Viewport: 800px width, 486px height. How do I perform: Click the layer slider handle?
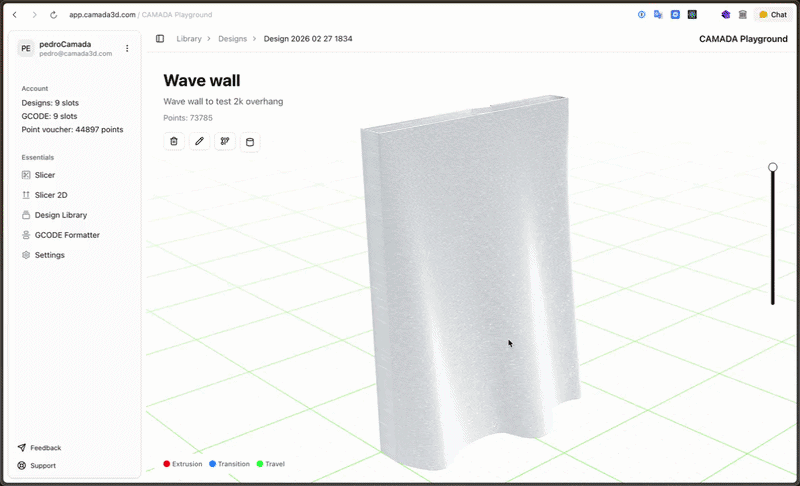click(x=773, y=167)
